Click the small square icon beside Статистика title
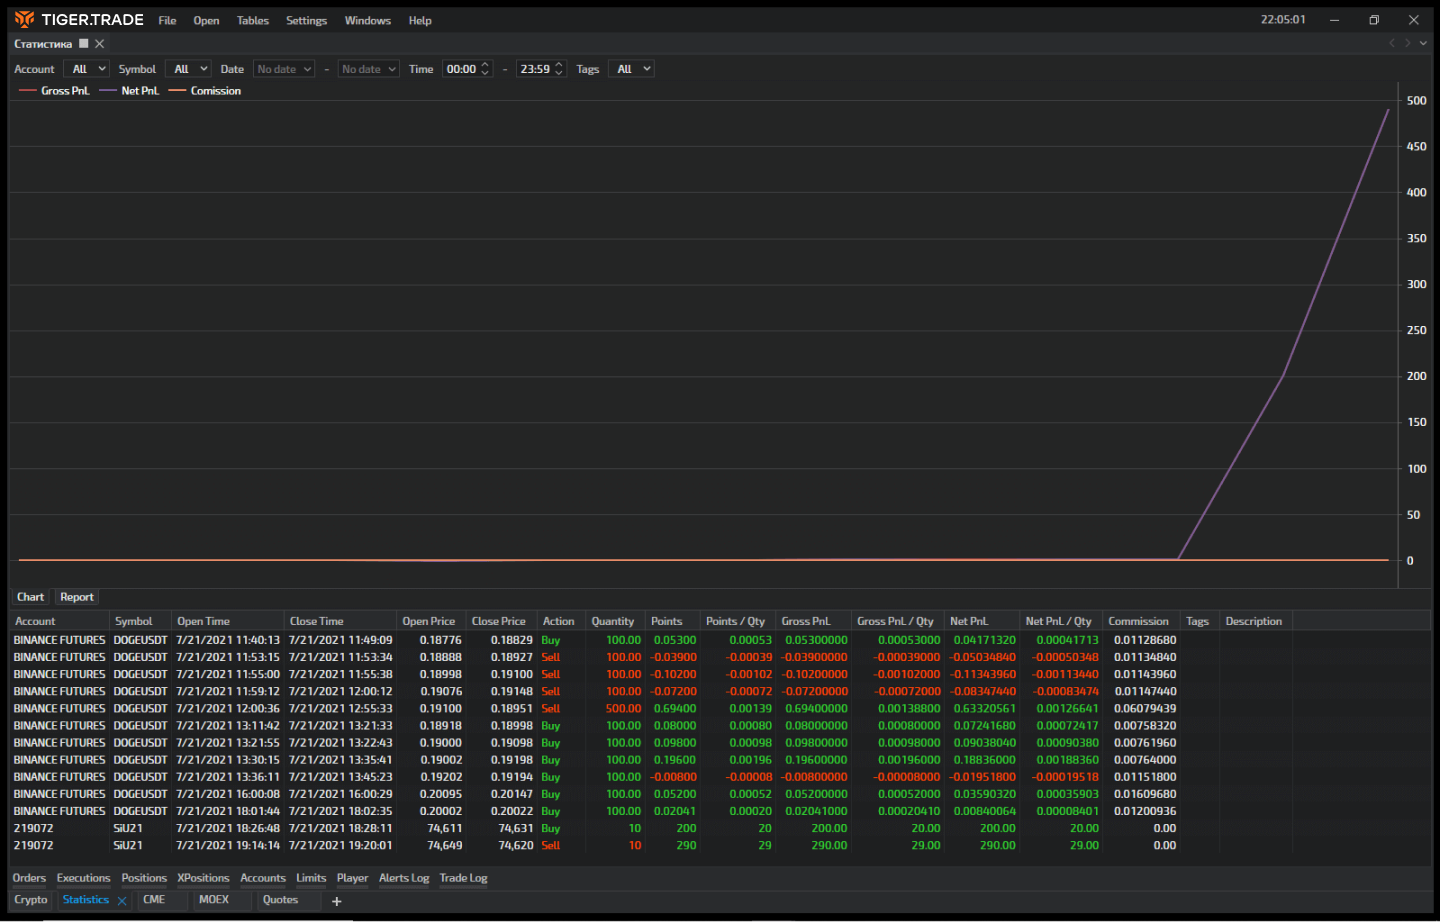Image resolution: width=1440 pixels, height=922 pixels. click(83, 43)
